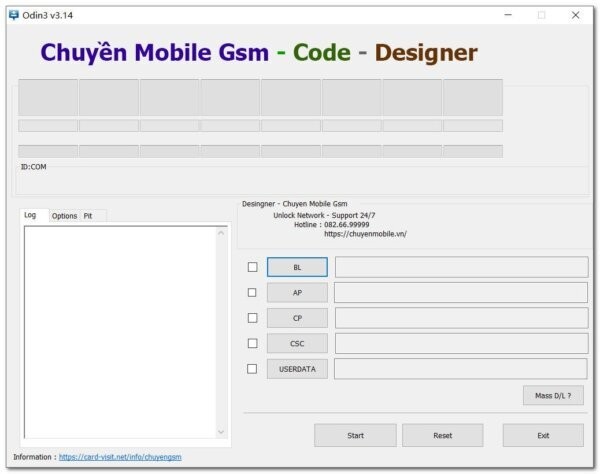Close the Odin3 window
This screenshot has width=600, height=474.
click(x=575, y=15)
